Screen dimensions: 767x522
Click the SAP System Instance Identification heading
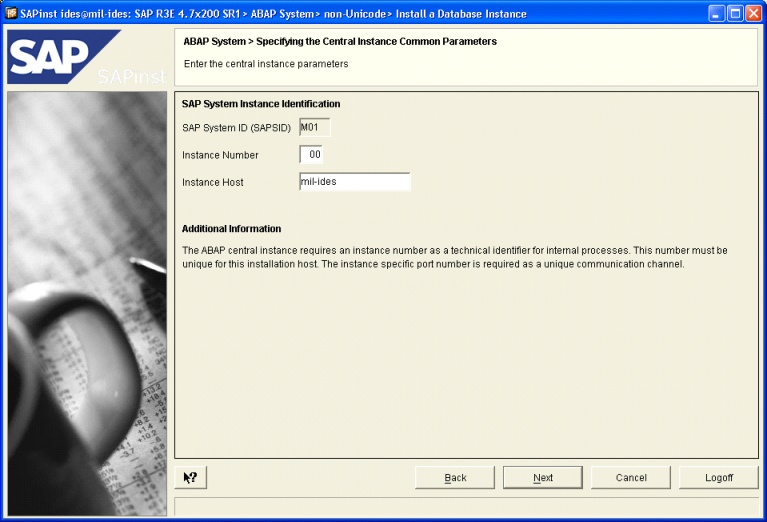[x=261, y=104]
